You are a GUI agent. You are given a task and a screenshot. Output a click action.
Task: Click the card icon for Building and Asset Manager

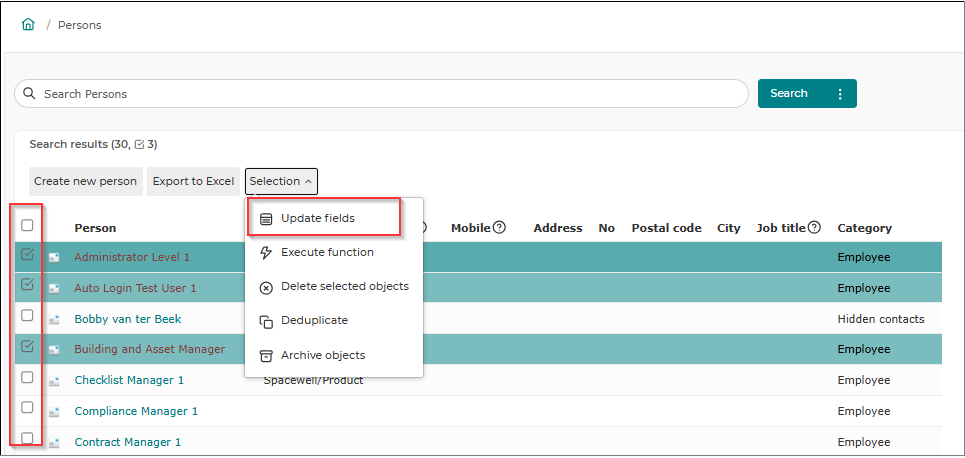pos(54,350)
